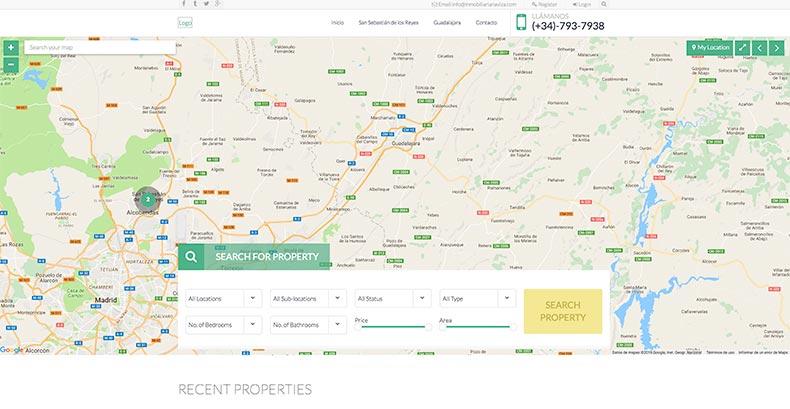The image size is (790, 409).
Task: Open the Tumblr social link
Action: click(x=195, y=4)
